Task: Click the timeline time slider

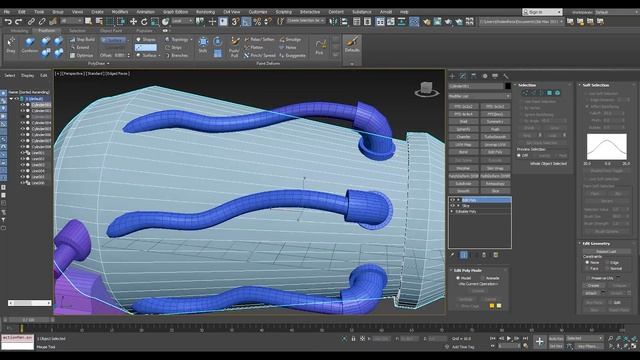Action: [29, 320]
